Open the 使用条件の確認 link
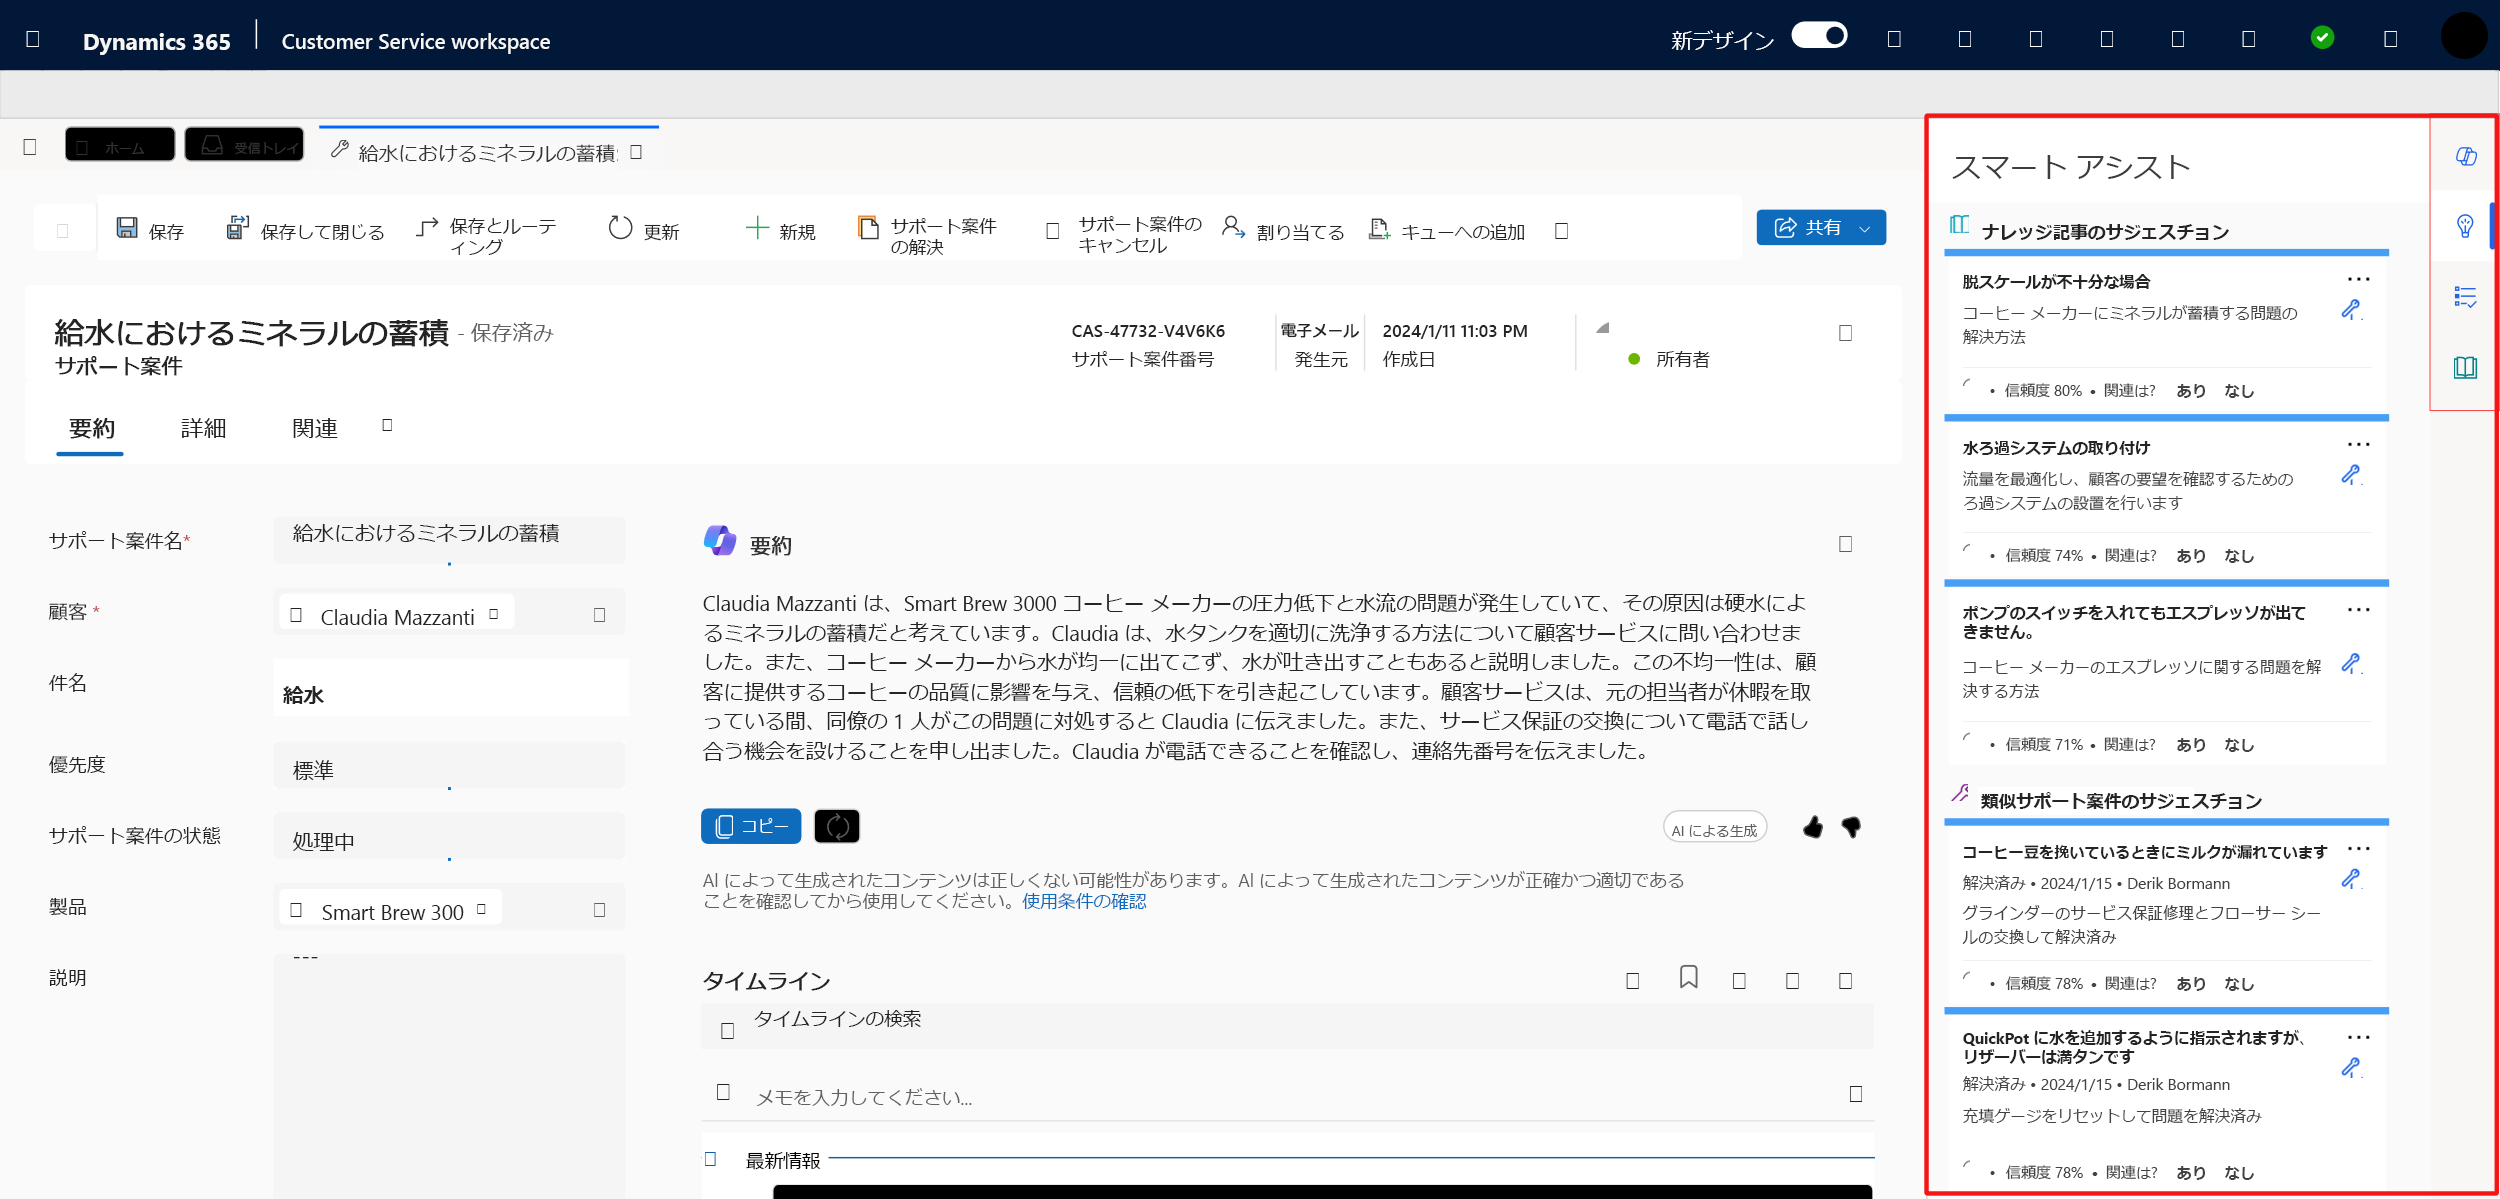This screenshot has width=2500, height=1199. pos(1084,901)
